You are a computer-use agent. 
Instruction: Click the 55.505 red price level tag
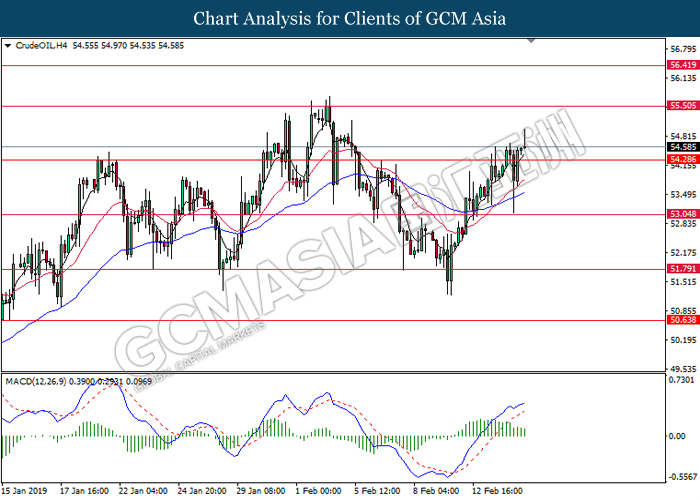tap(683, 105)
